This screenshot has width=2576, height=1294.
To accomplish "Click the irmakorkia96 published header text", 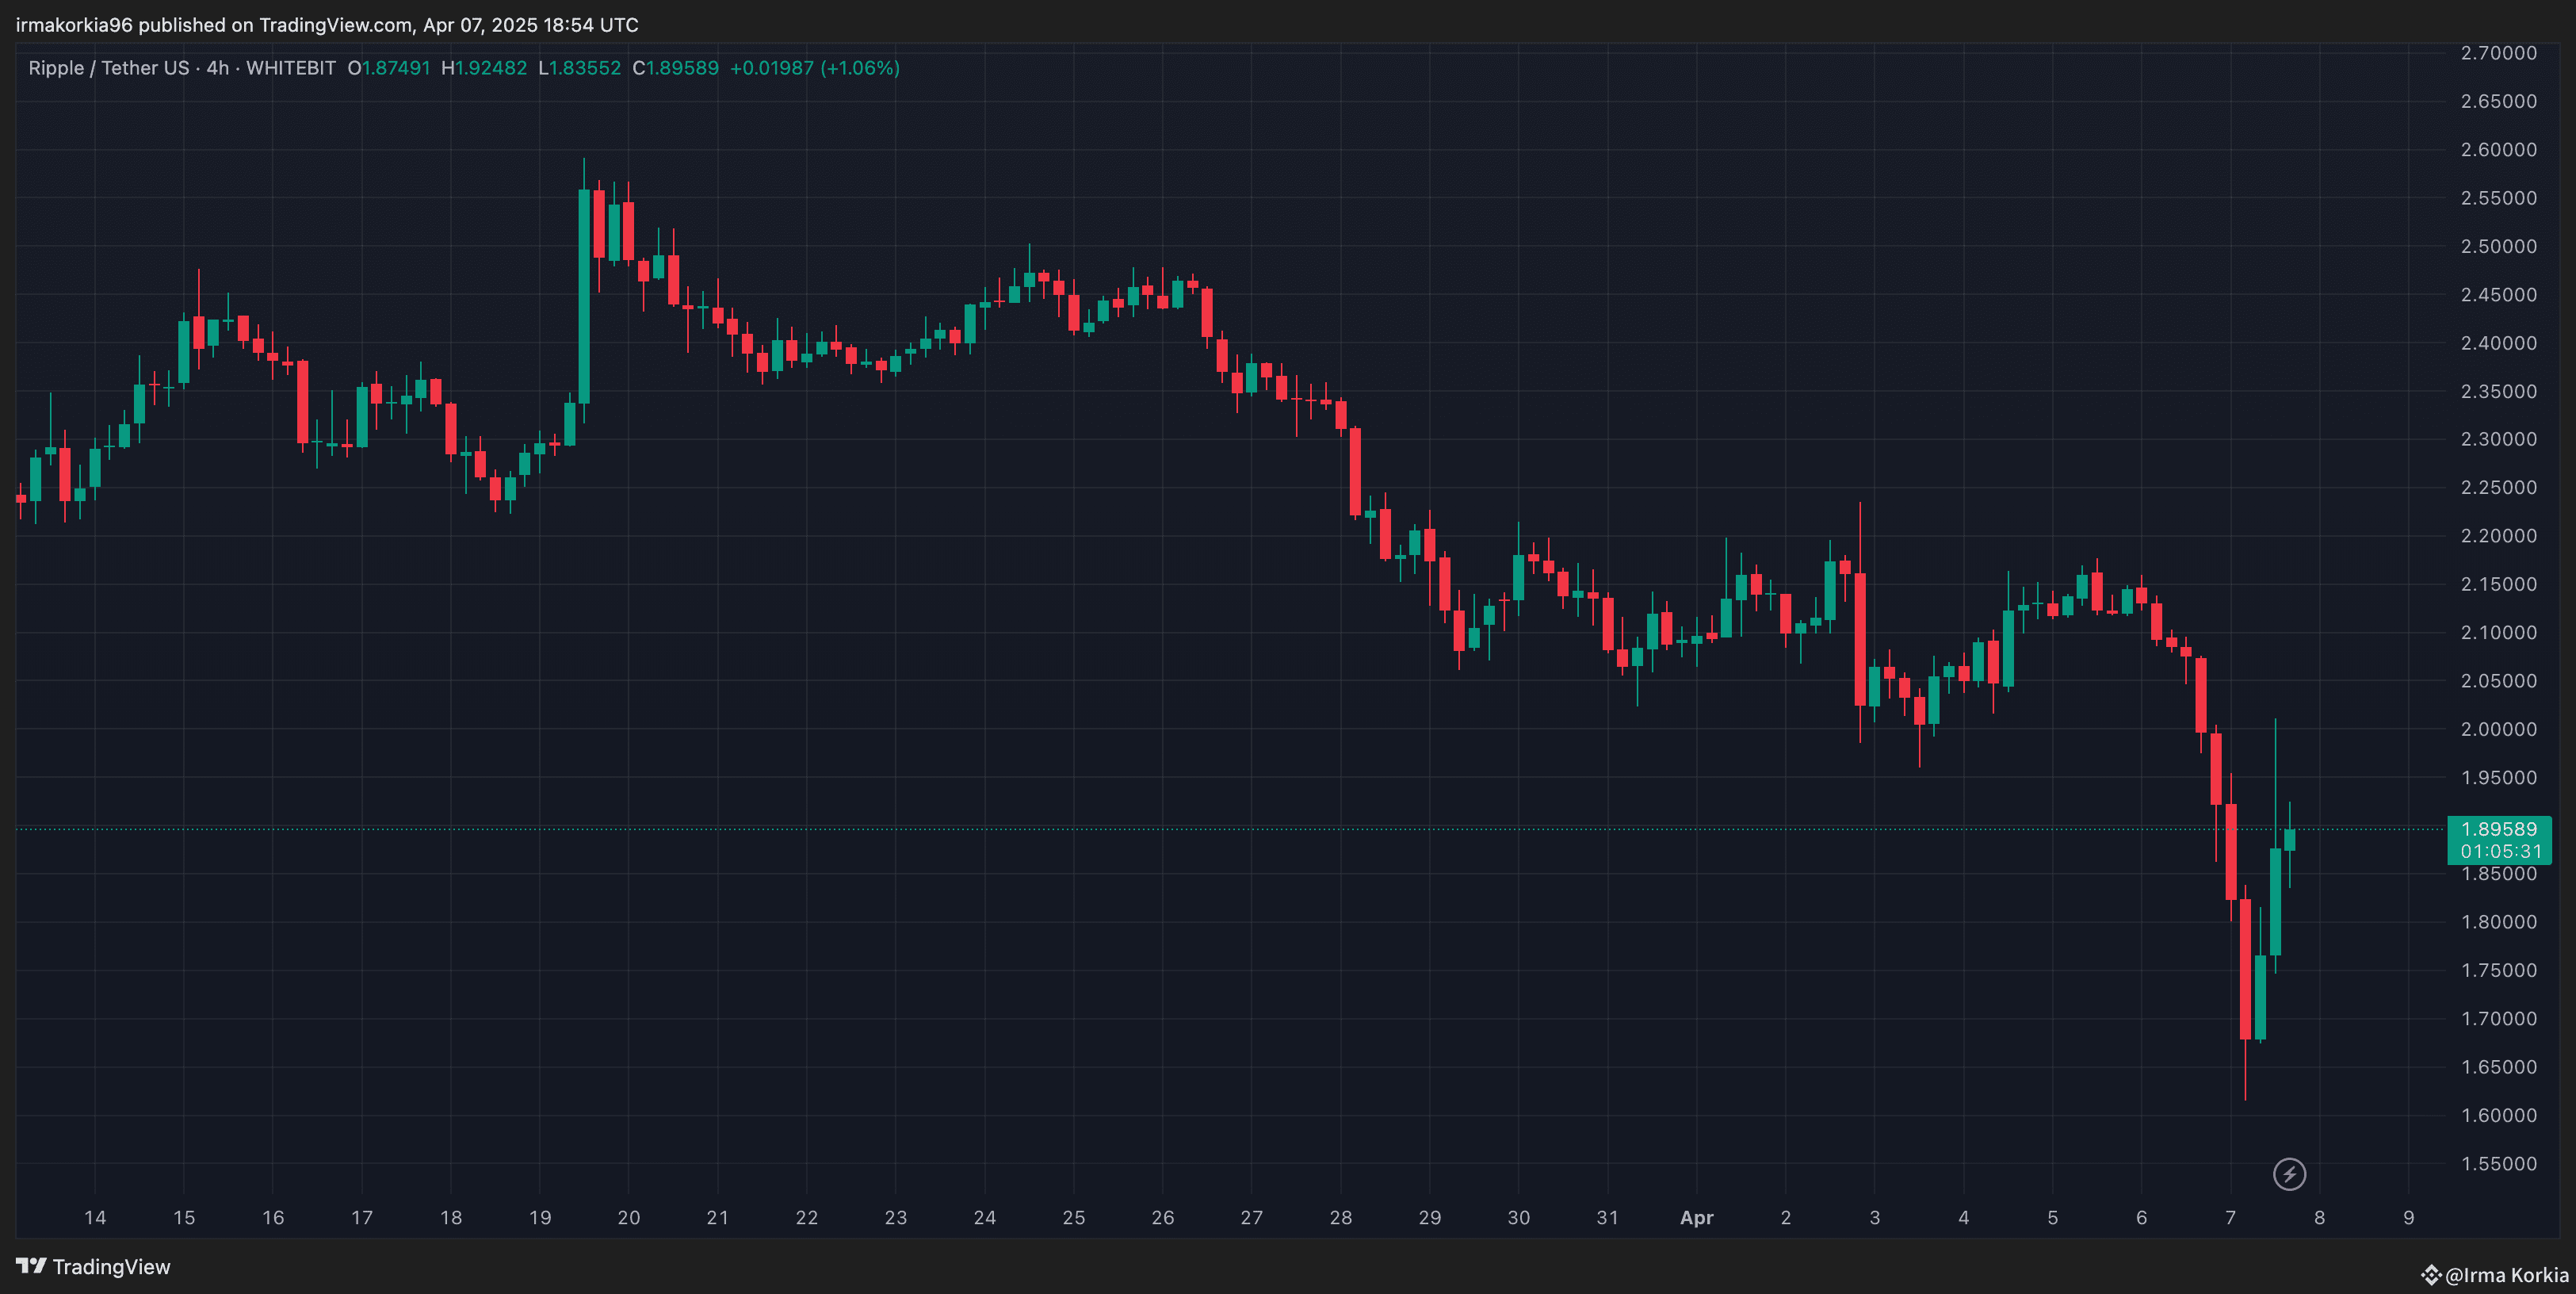I will (326, 25).
